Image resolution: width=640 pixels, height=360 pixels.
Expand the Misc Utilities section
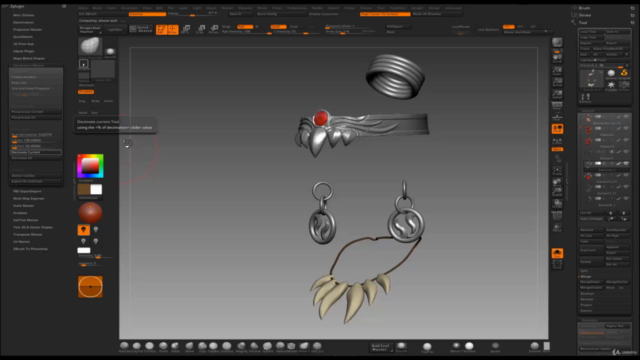coord(24,15)
